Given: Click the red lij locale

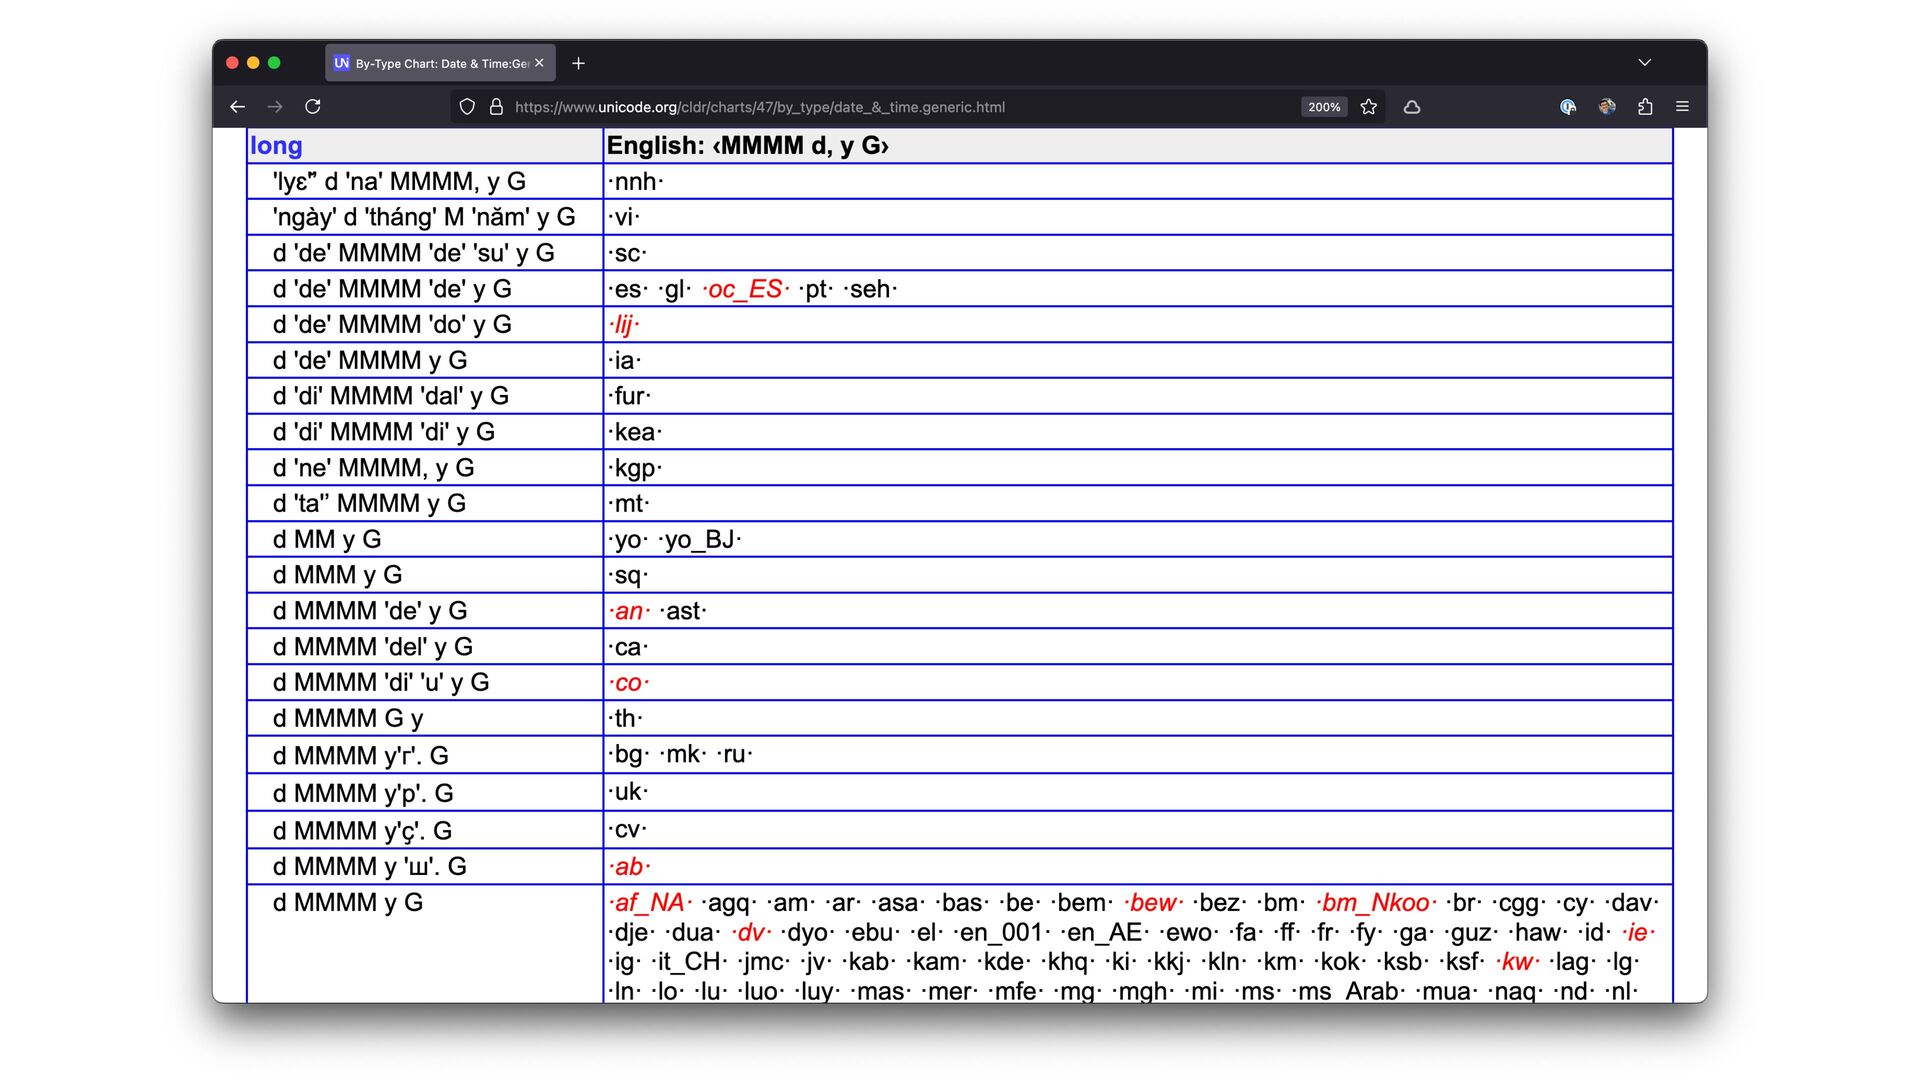Looking at the screenshot, I should tap(623, 325).
